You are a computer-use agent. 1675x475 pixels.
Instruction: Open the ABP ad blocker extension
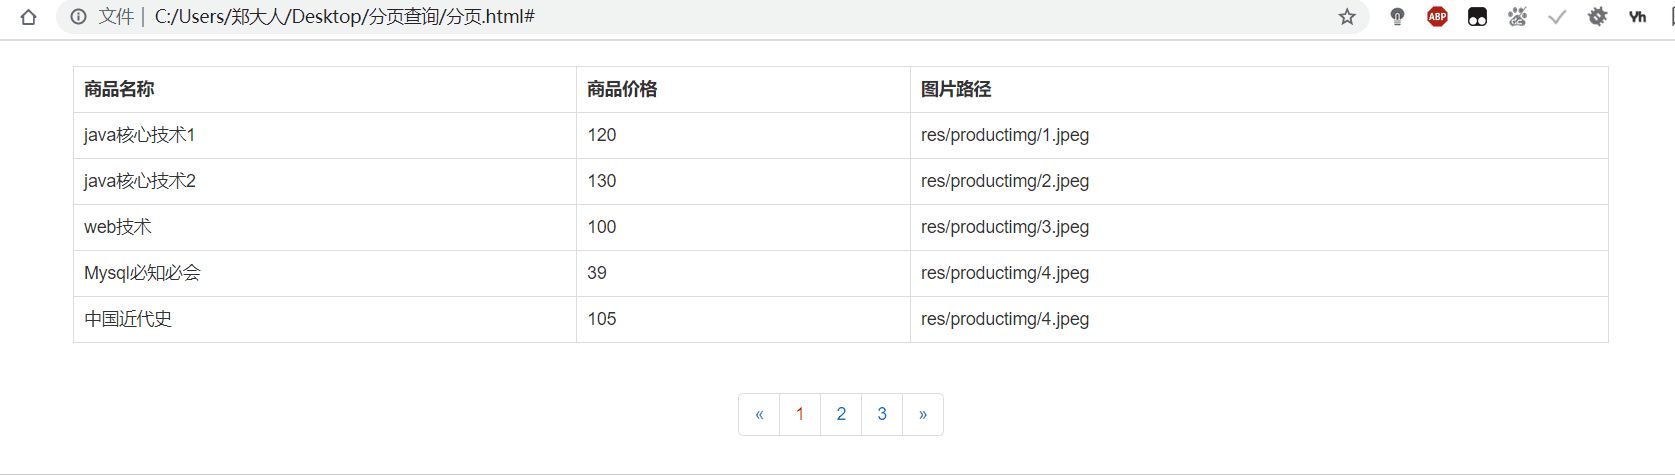point(1437,17)
